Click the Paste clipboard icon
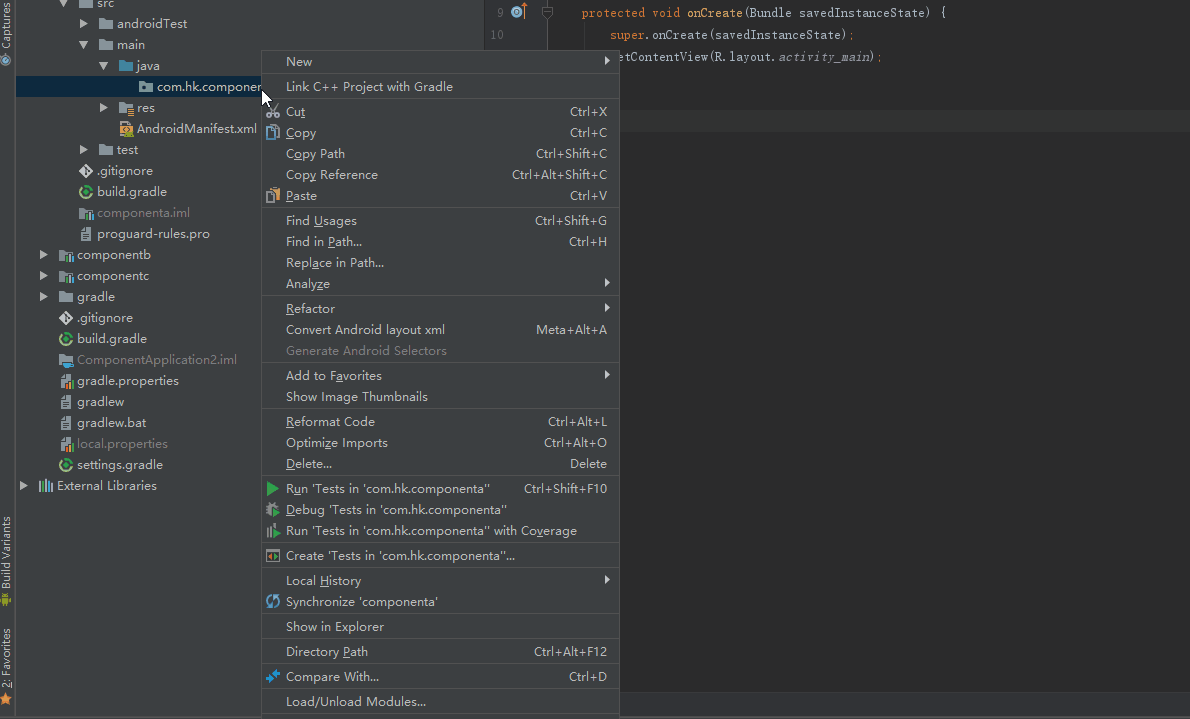The width and height of the screenshot is (1190, 719). point(272,196)
